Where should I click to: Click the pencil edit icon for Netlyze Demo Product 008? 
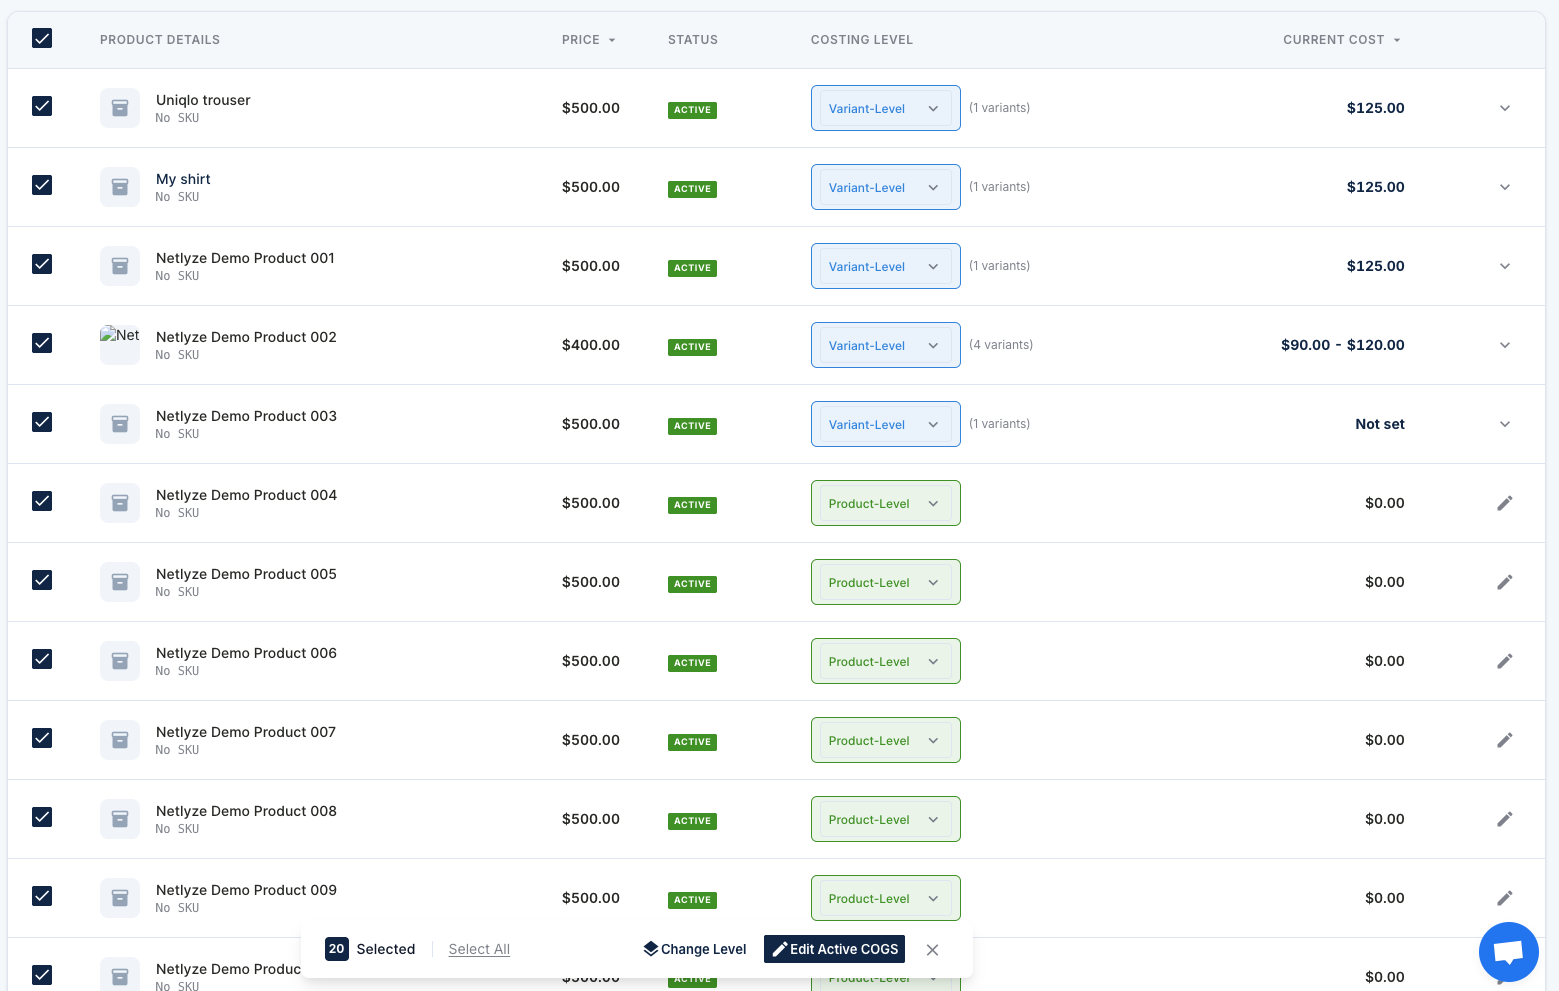[x=1504, y=819]
